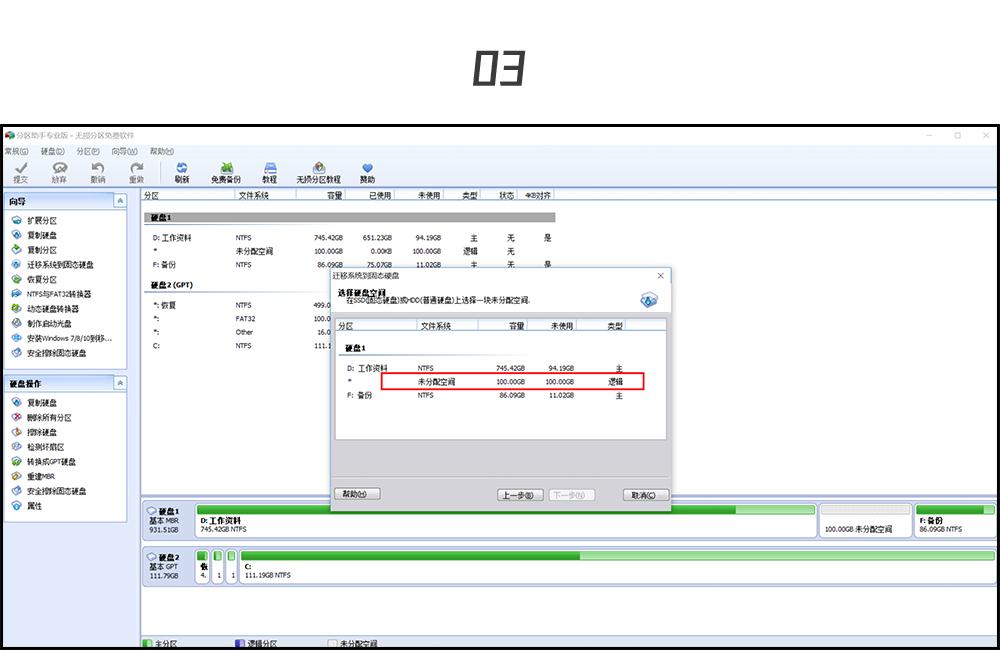Select the F: 备份 row in the dialog
Screen dimensions: 1000x650
[501, 395]
